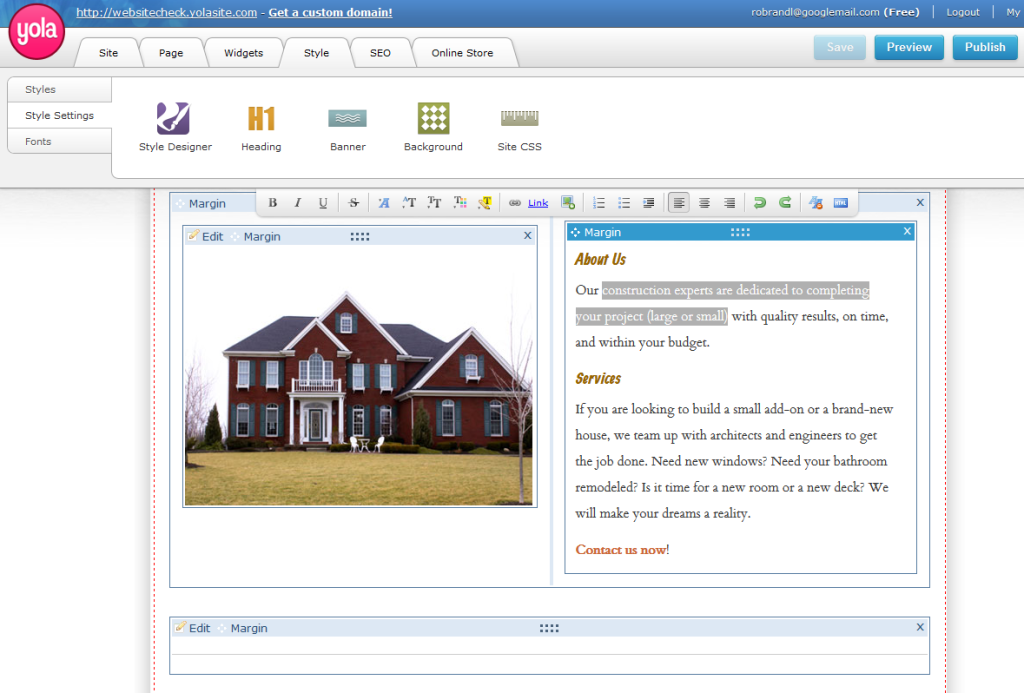This screenshot has height=693, width=1024.
Task: Close the house image widget
Action: tap(527, 236)
